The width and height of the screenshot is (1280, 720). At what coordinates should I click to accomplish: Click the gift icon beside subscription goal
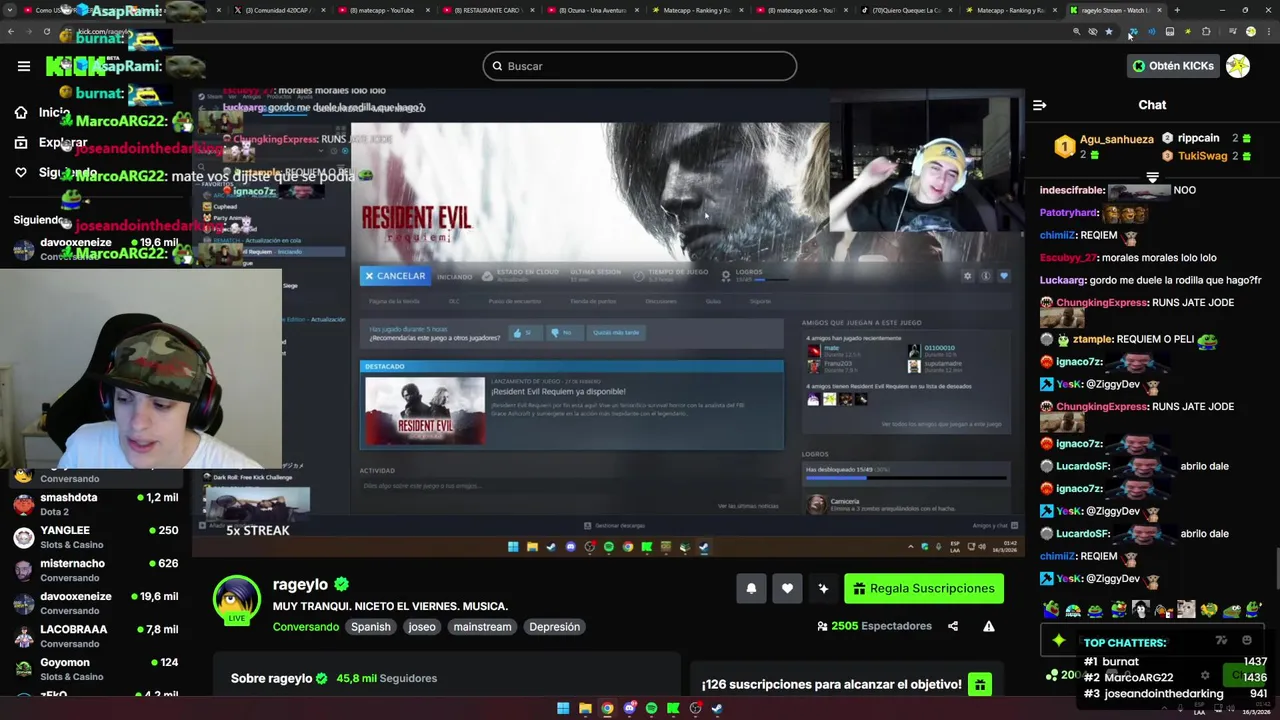(980, 685)
